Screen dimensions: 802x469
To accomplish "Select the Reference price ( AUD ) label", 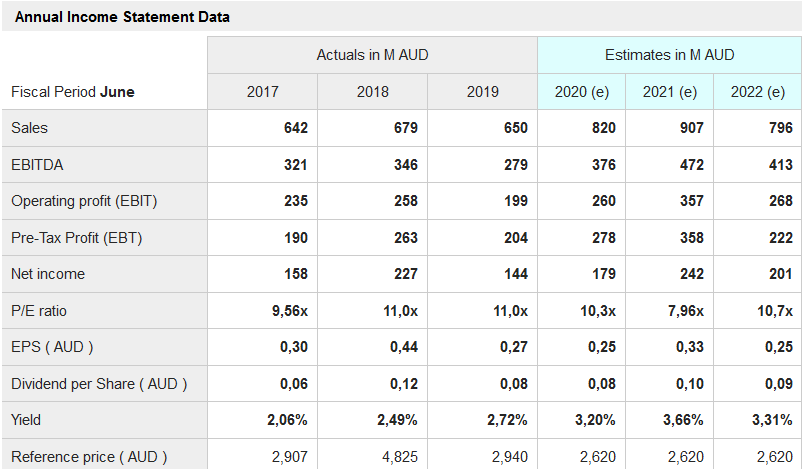I will pyautogui.click(x=89, y=457).
